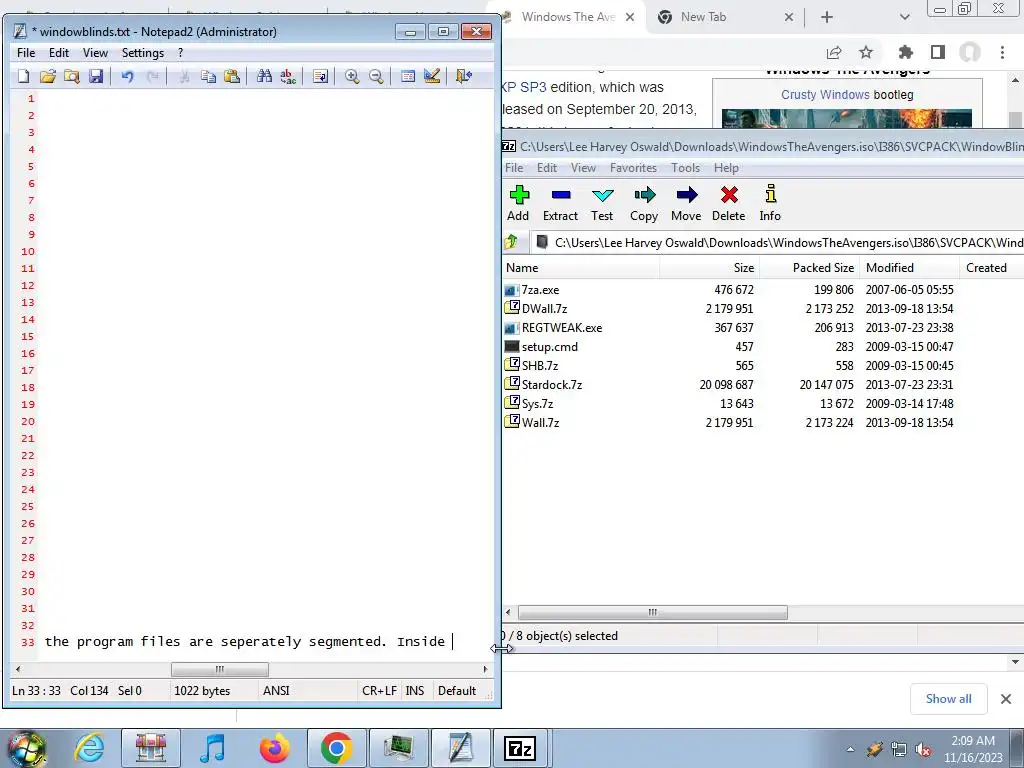Click Test in the 7-Zip toolbar
Image resolution: width=1024 pixels, height=768 pixels.
[x=602, y=203]
